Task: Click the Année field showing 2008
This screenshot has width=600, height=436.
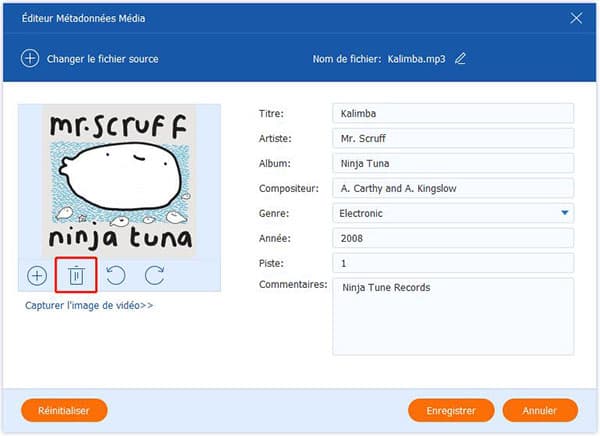Action: 453,238
